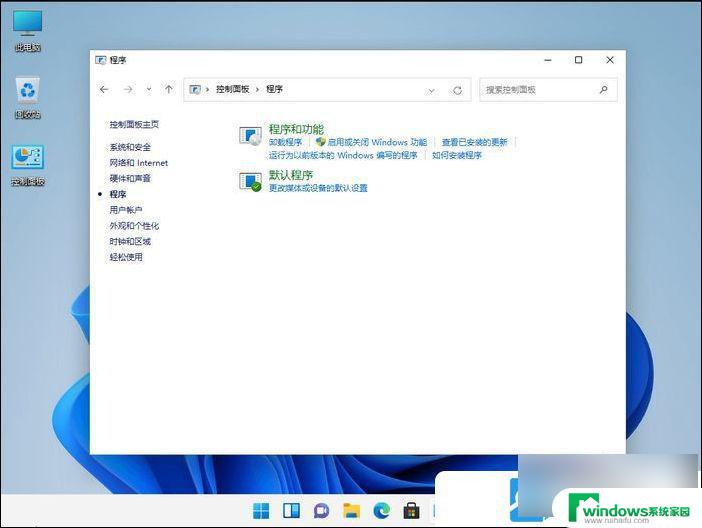The width and height of the screenshot is (702, 528).
Task: Close the Programs window
Action: (610, 60)
